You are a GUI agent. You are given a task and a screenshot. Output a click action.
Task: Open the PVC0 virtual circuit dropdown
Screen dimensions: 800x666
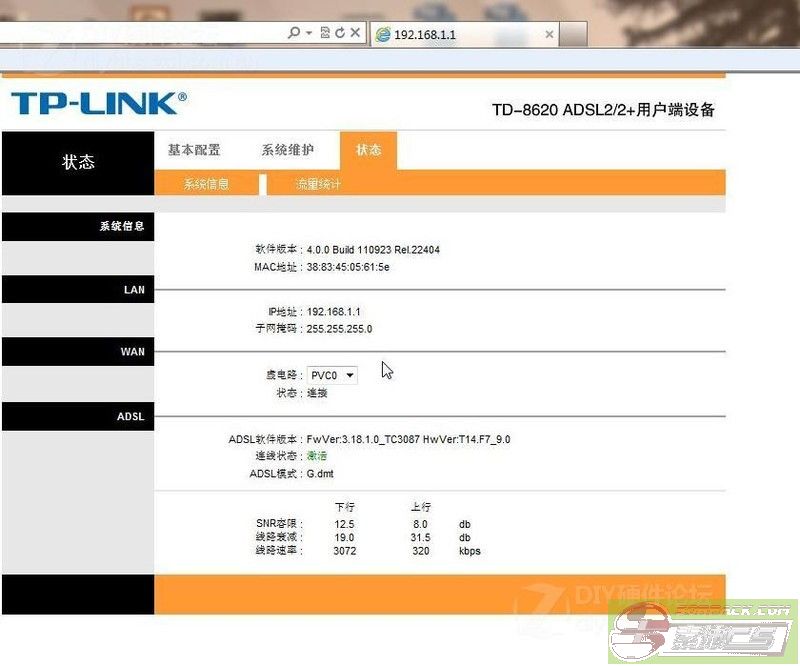[x=332, y=375]
